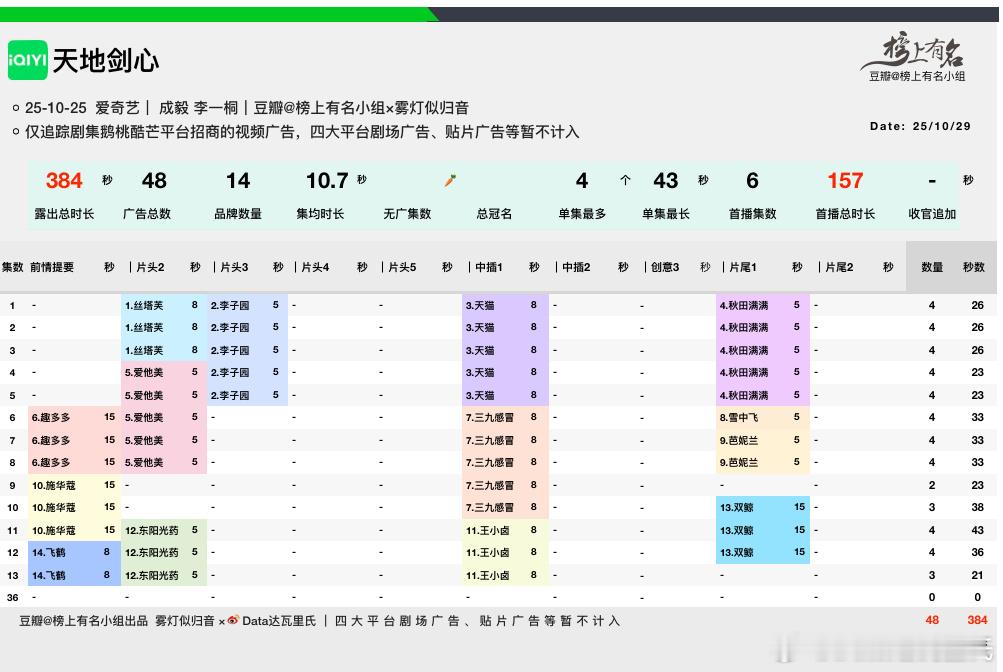Click the 片头3 column header
Image resolution: width=1003 pixels, height=672 pixels.
point(234,267)
